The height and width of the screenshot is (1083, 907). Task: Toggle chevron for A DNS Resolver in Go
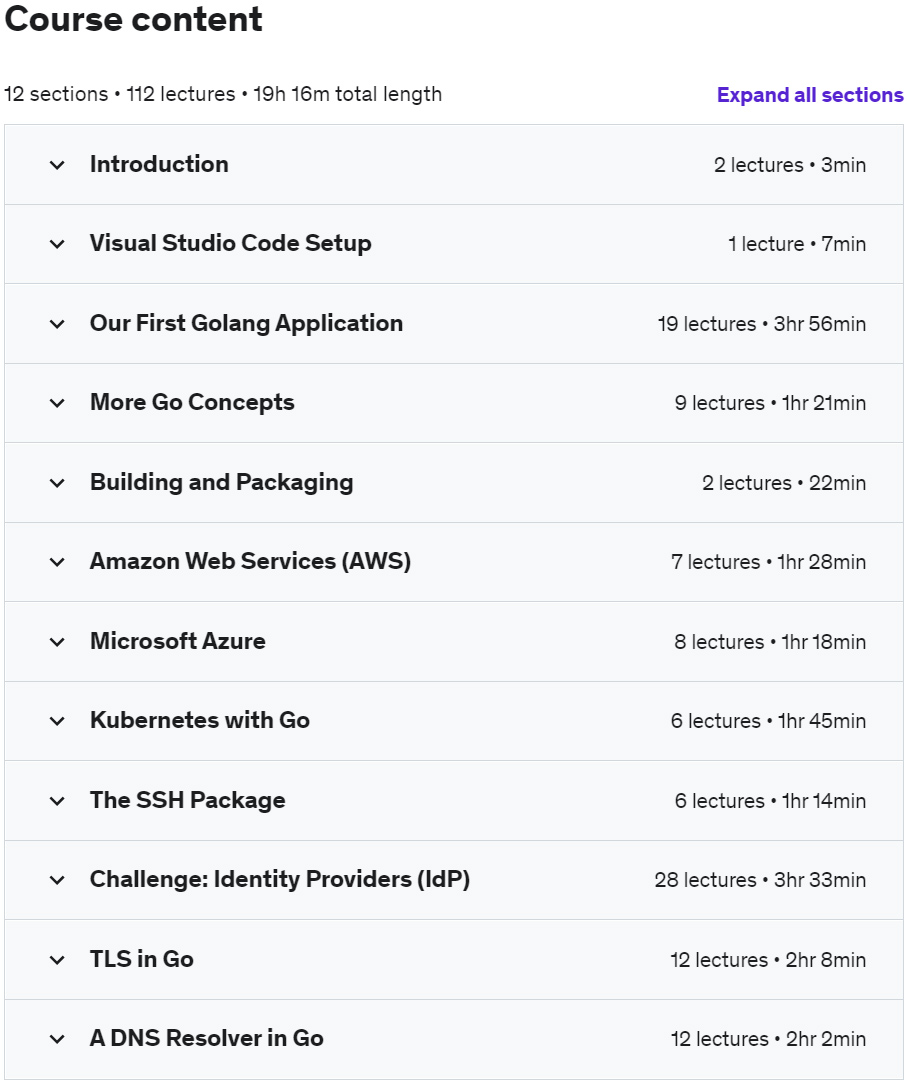click(57, 1039)
